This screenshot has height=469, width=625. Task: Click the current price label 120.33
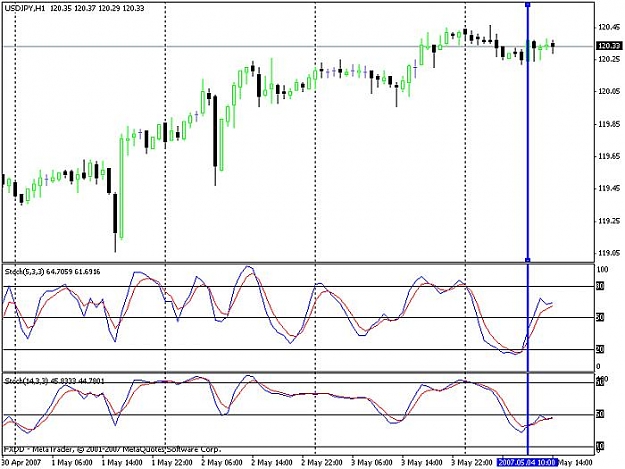click(609, 46)
